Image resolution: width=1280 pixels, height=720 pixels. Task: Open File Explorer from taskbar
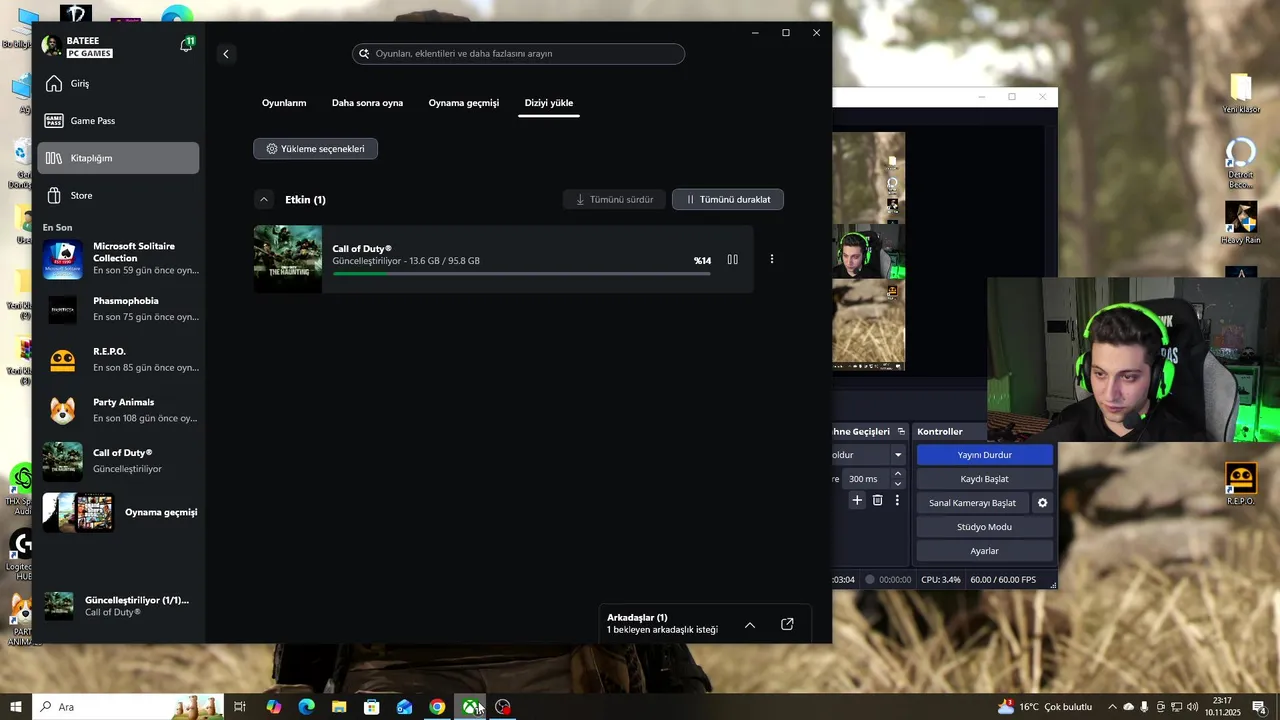pos(339,707)
